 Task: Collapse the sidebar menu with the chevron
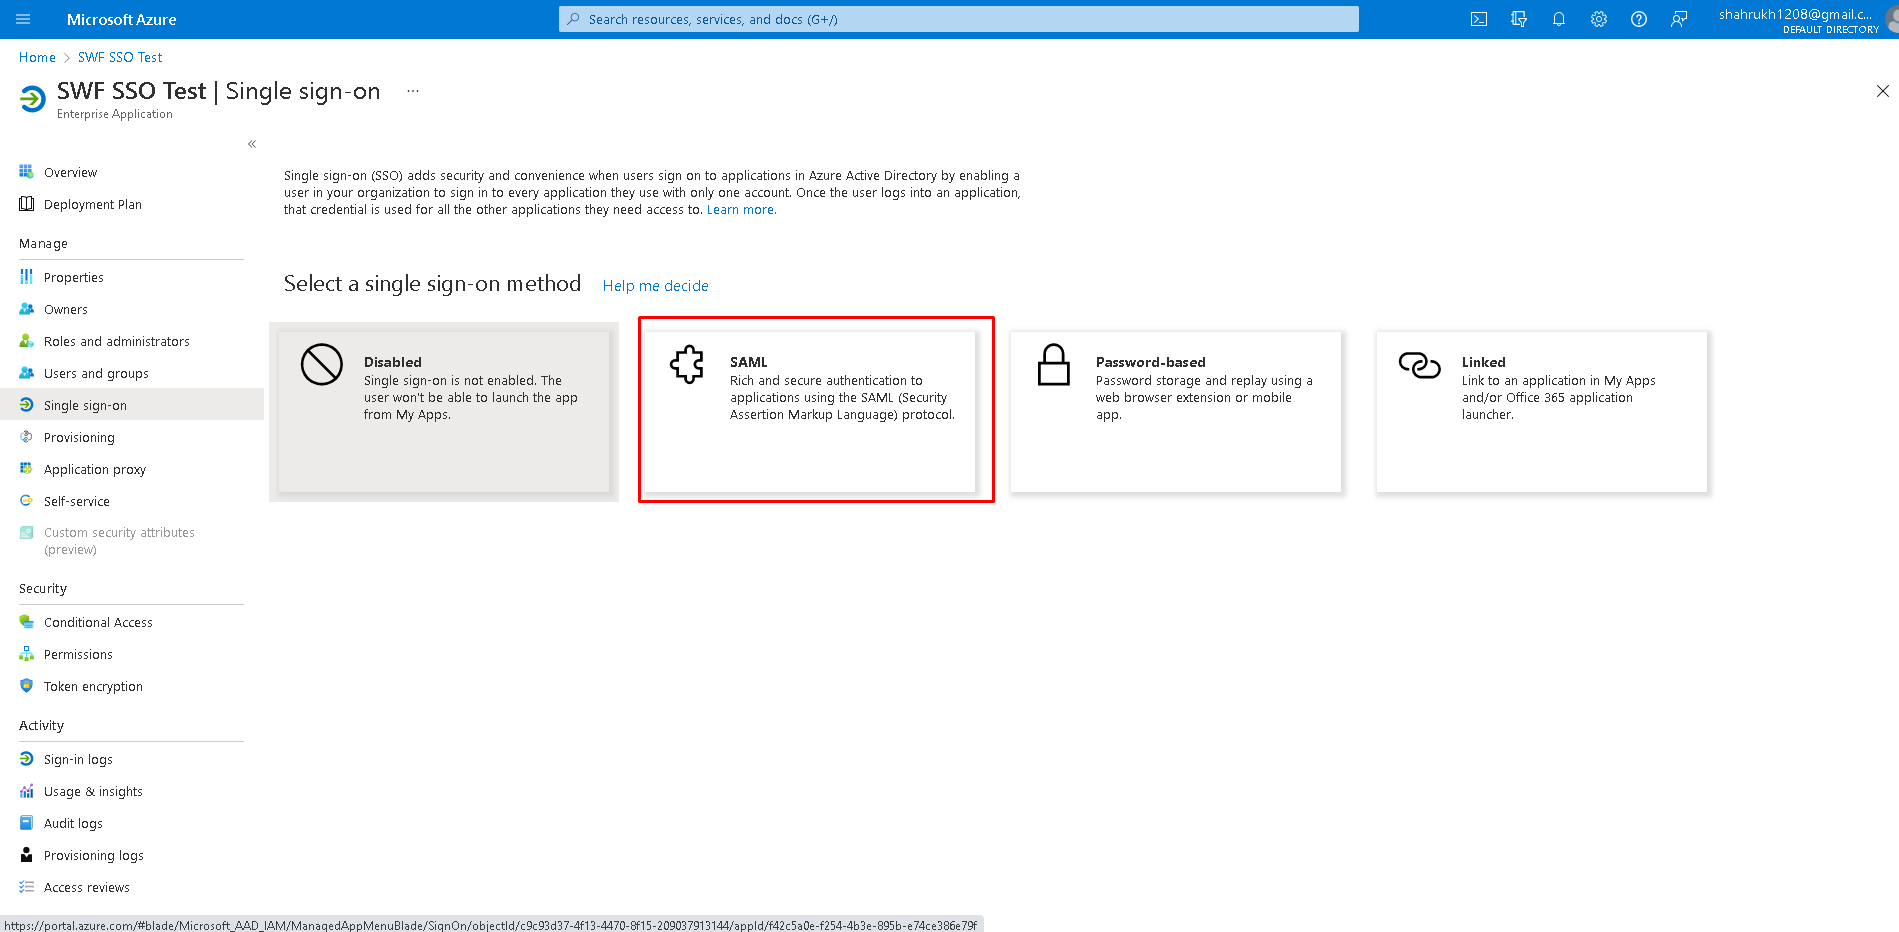click(252, 144)
